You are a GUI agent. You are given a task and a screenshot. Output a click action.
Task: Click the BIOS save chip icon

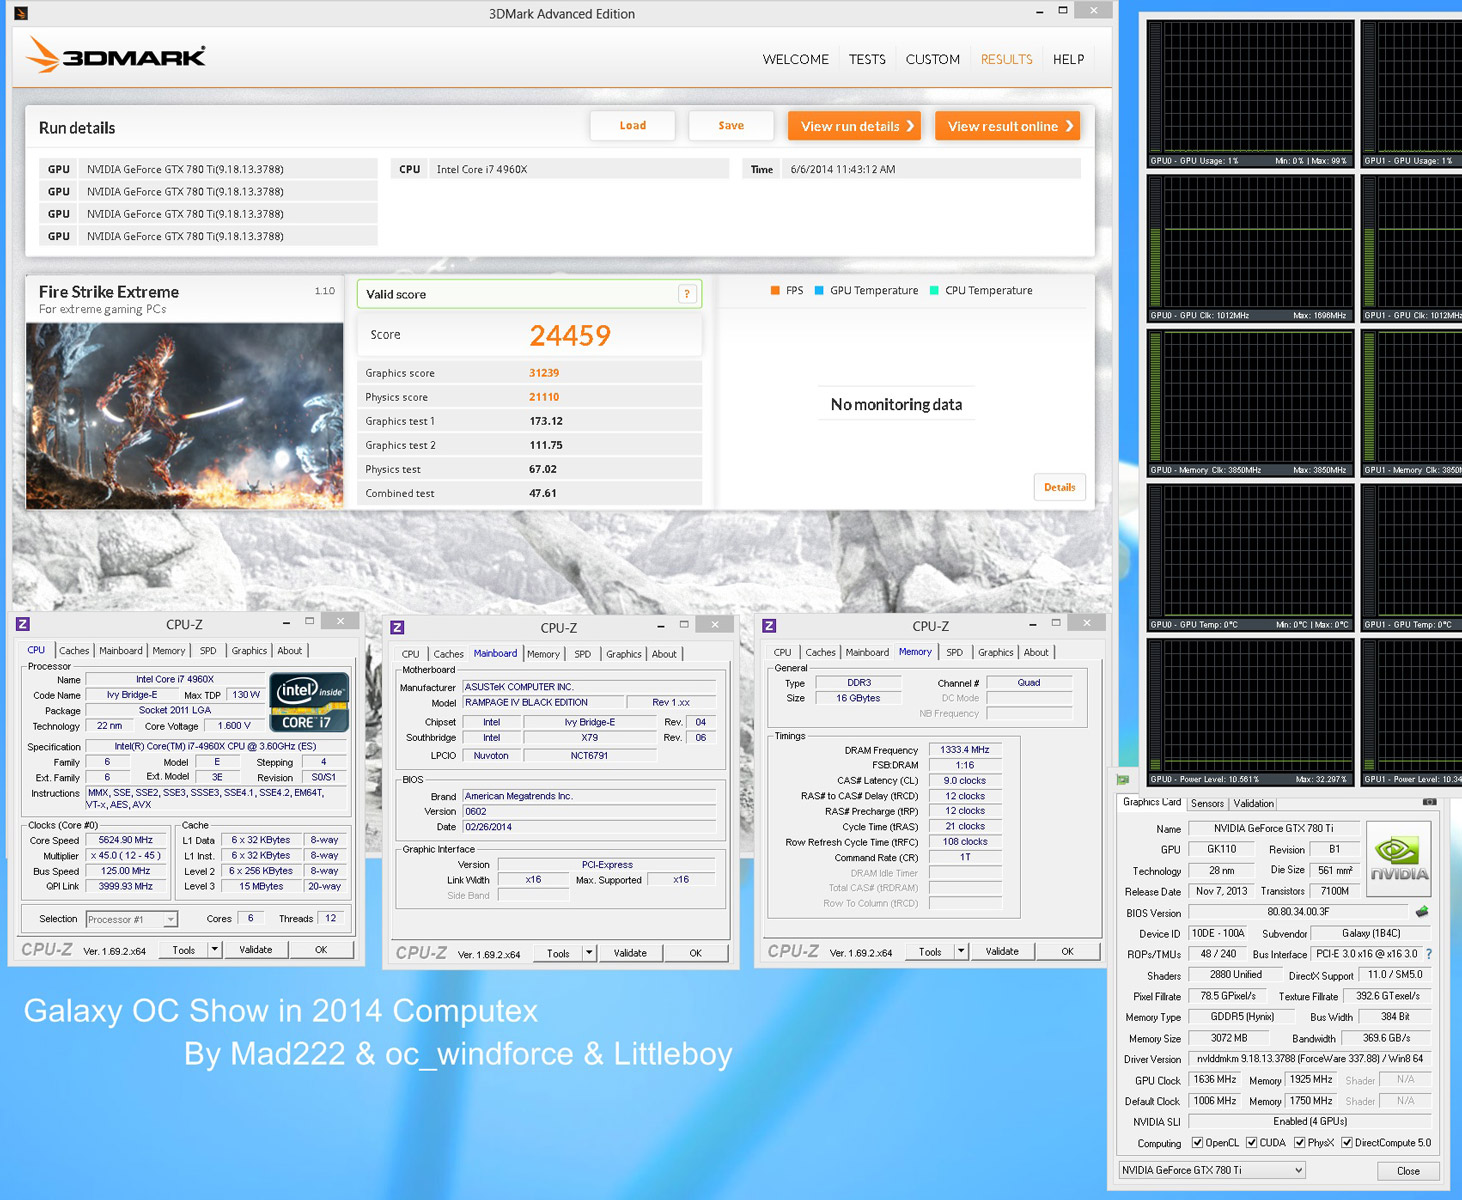[1421, 912]
